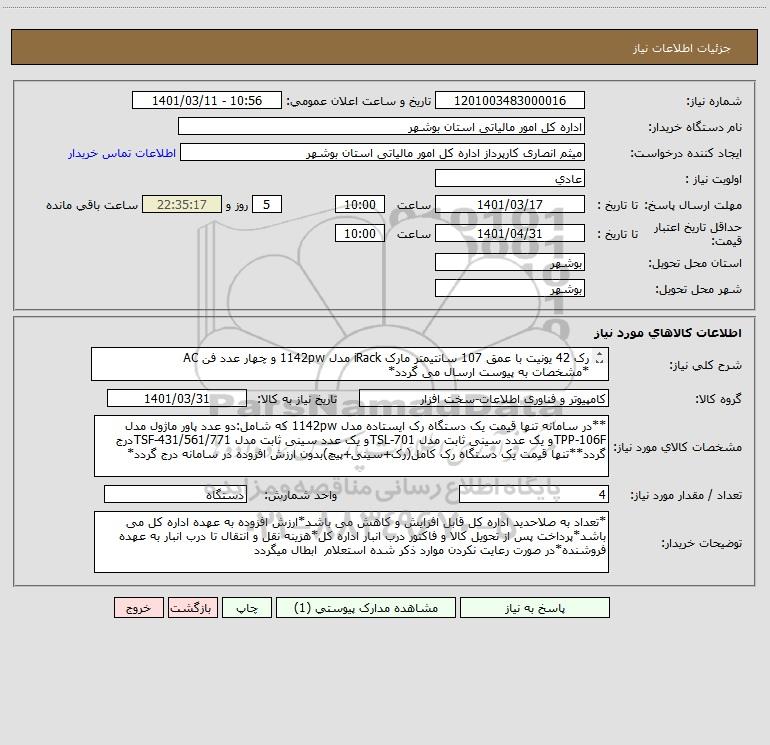Image resolution: width=770 pixels, height=745 pixels.
Task: Click the spinner arrows in شرح کلی نیاز box
Action: [599, 358]
